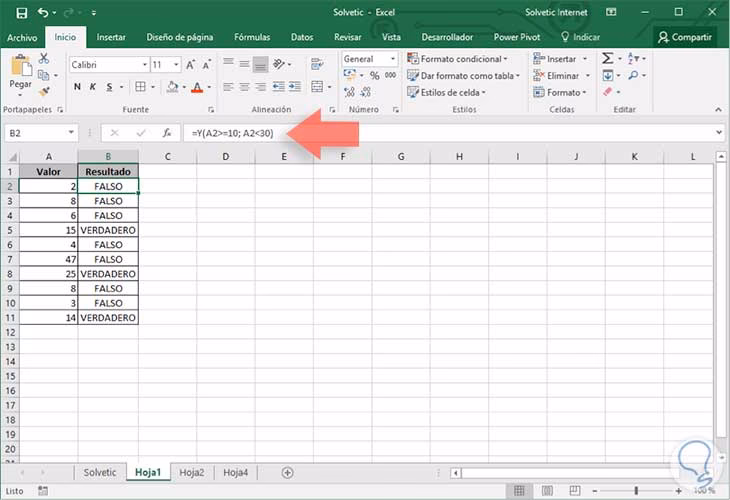730x500 pixels.
Task: Click the Insertar button in Celdas group
Action: pyautogui.click(x=561, y=59)
